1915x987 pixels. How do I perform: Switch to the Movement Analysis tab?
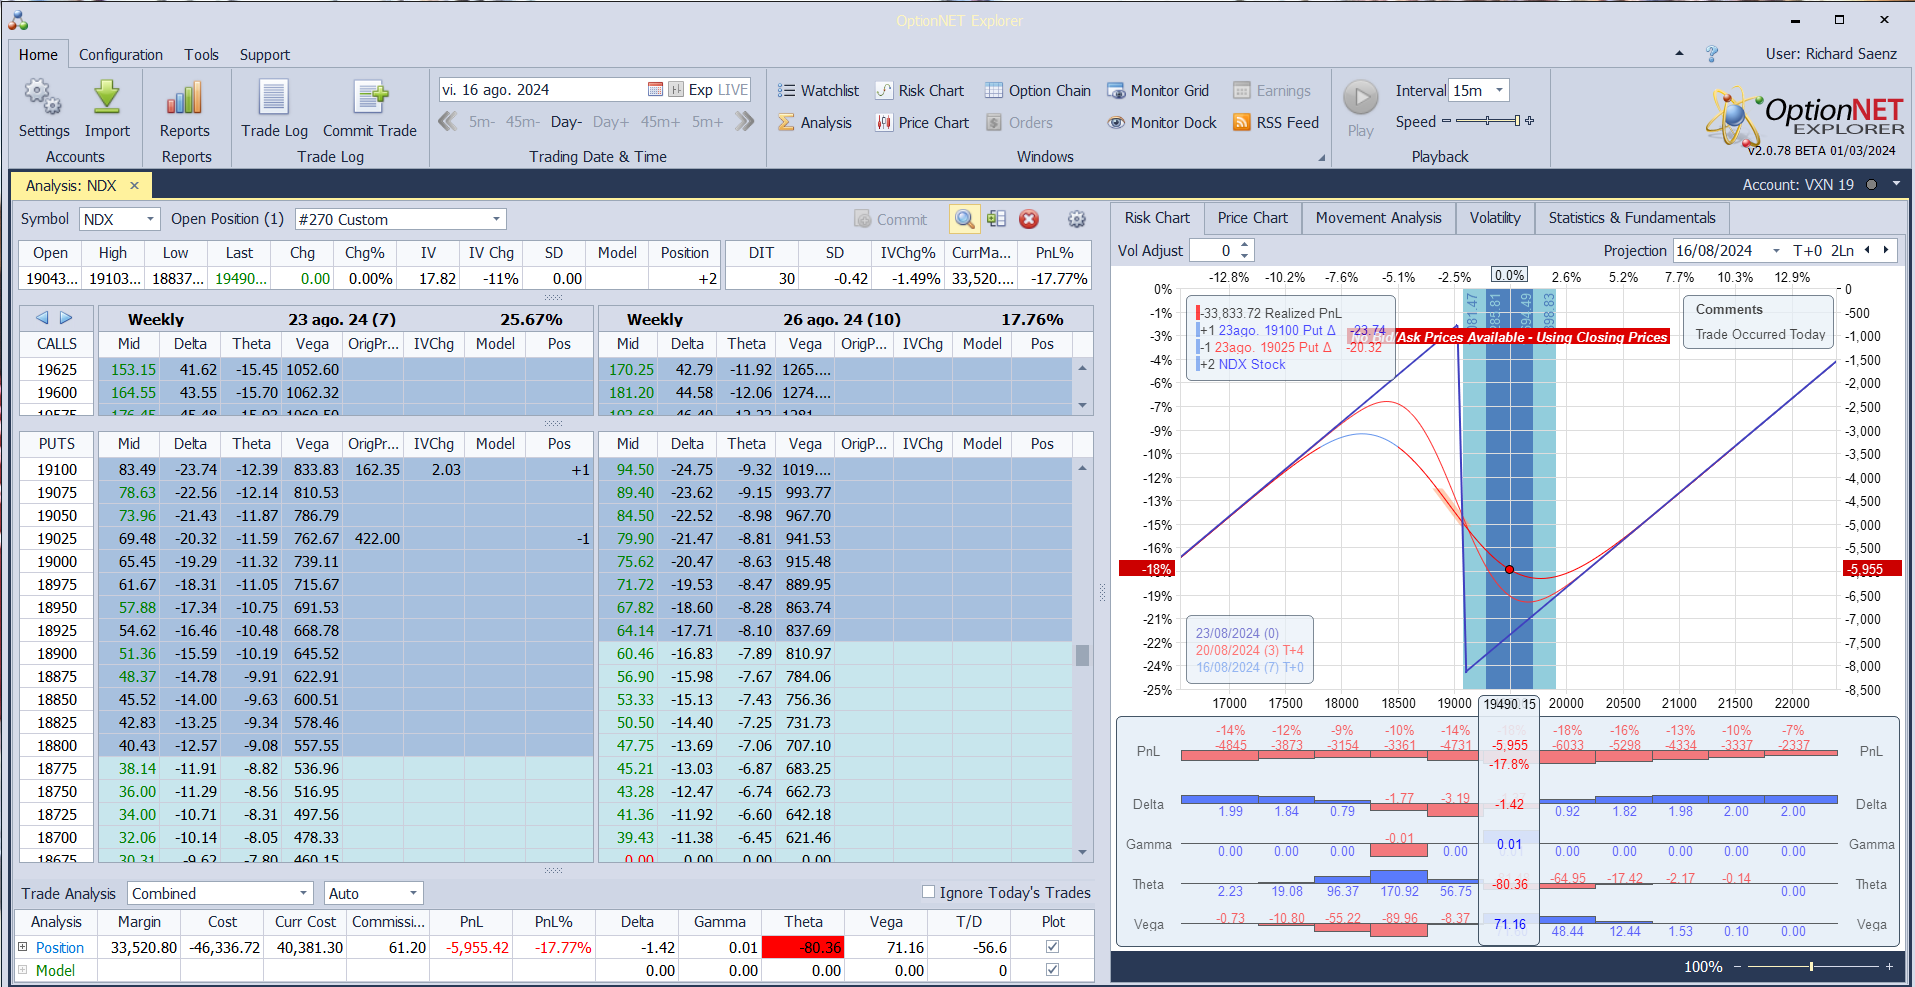point(1378,218)
